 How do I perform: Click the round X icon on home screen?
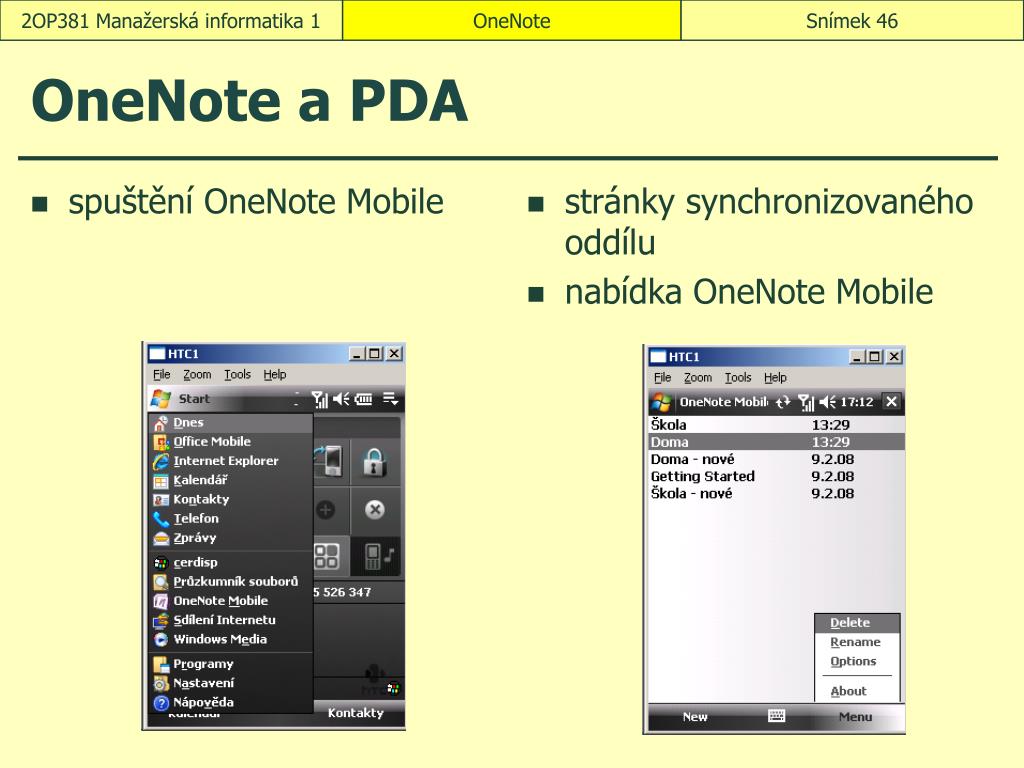click(375, 509)
